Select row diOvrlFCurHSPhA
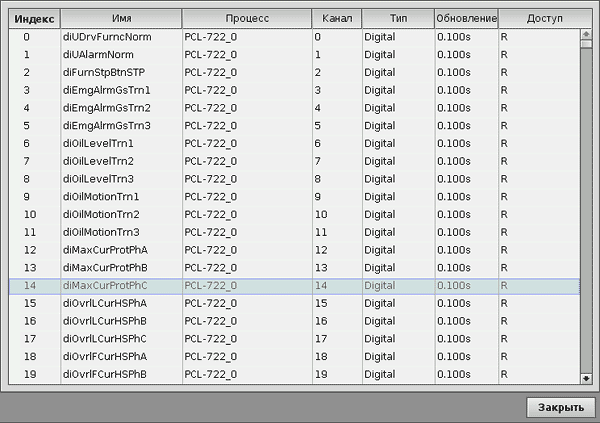600x423 pixels. (x=294, y=356)
